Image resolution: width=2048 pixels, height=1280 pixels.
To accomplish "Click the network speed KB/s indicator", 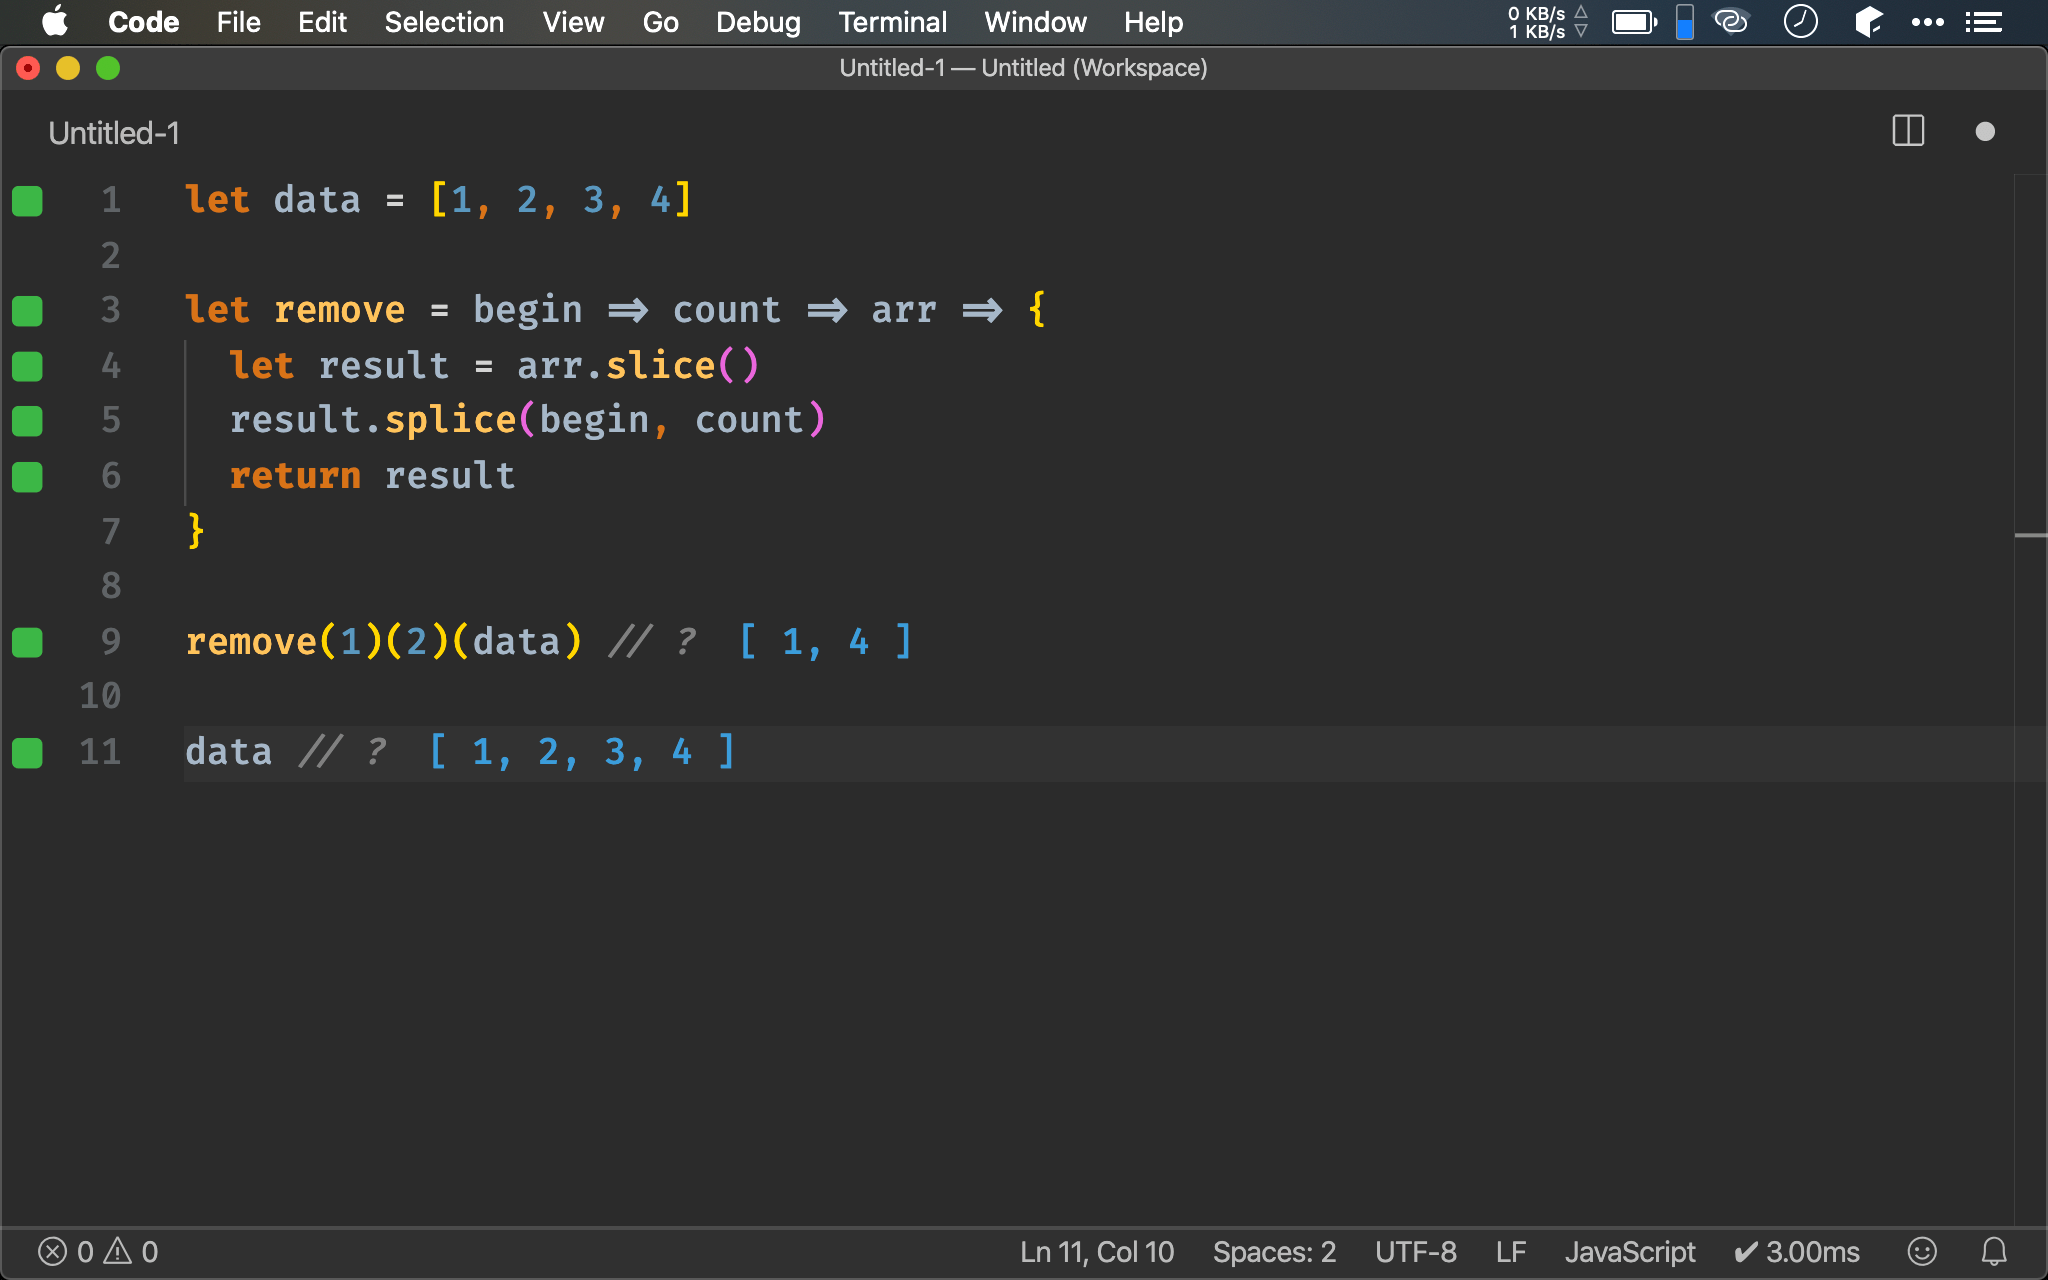I will click(x=1548, y=22).
